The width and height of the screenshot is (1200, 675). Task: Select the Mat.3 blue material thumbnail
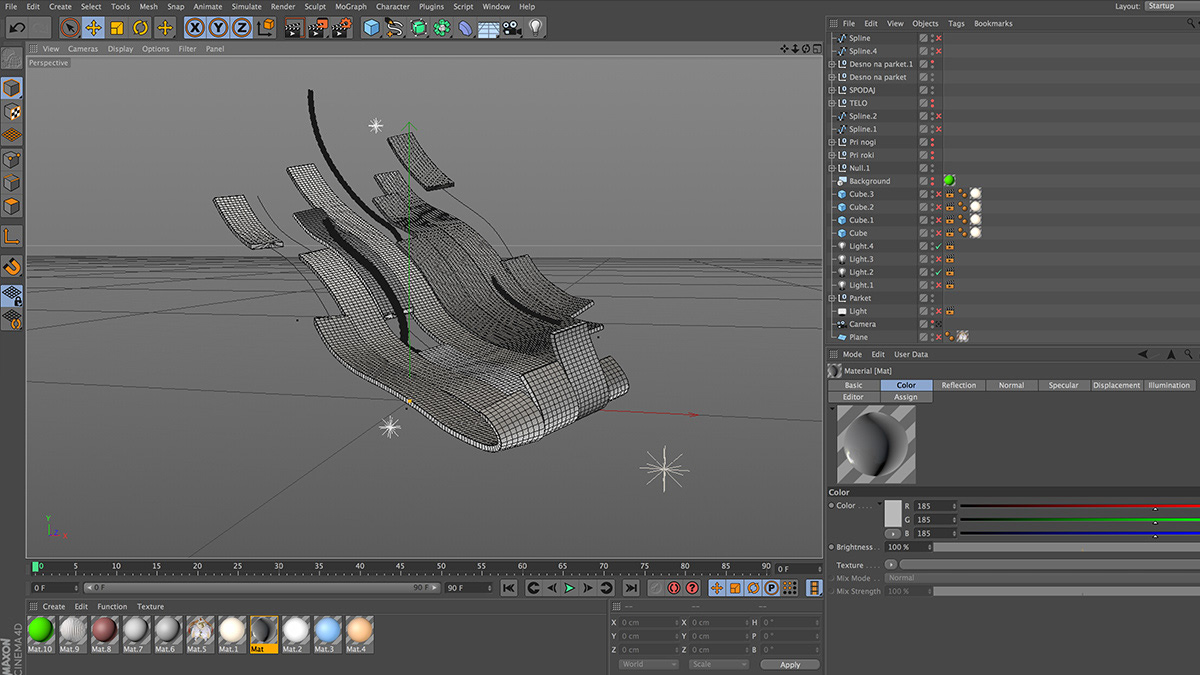327,631
